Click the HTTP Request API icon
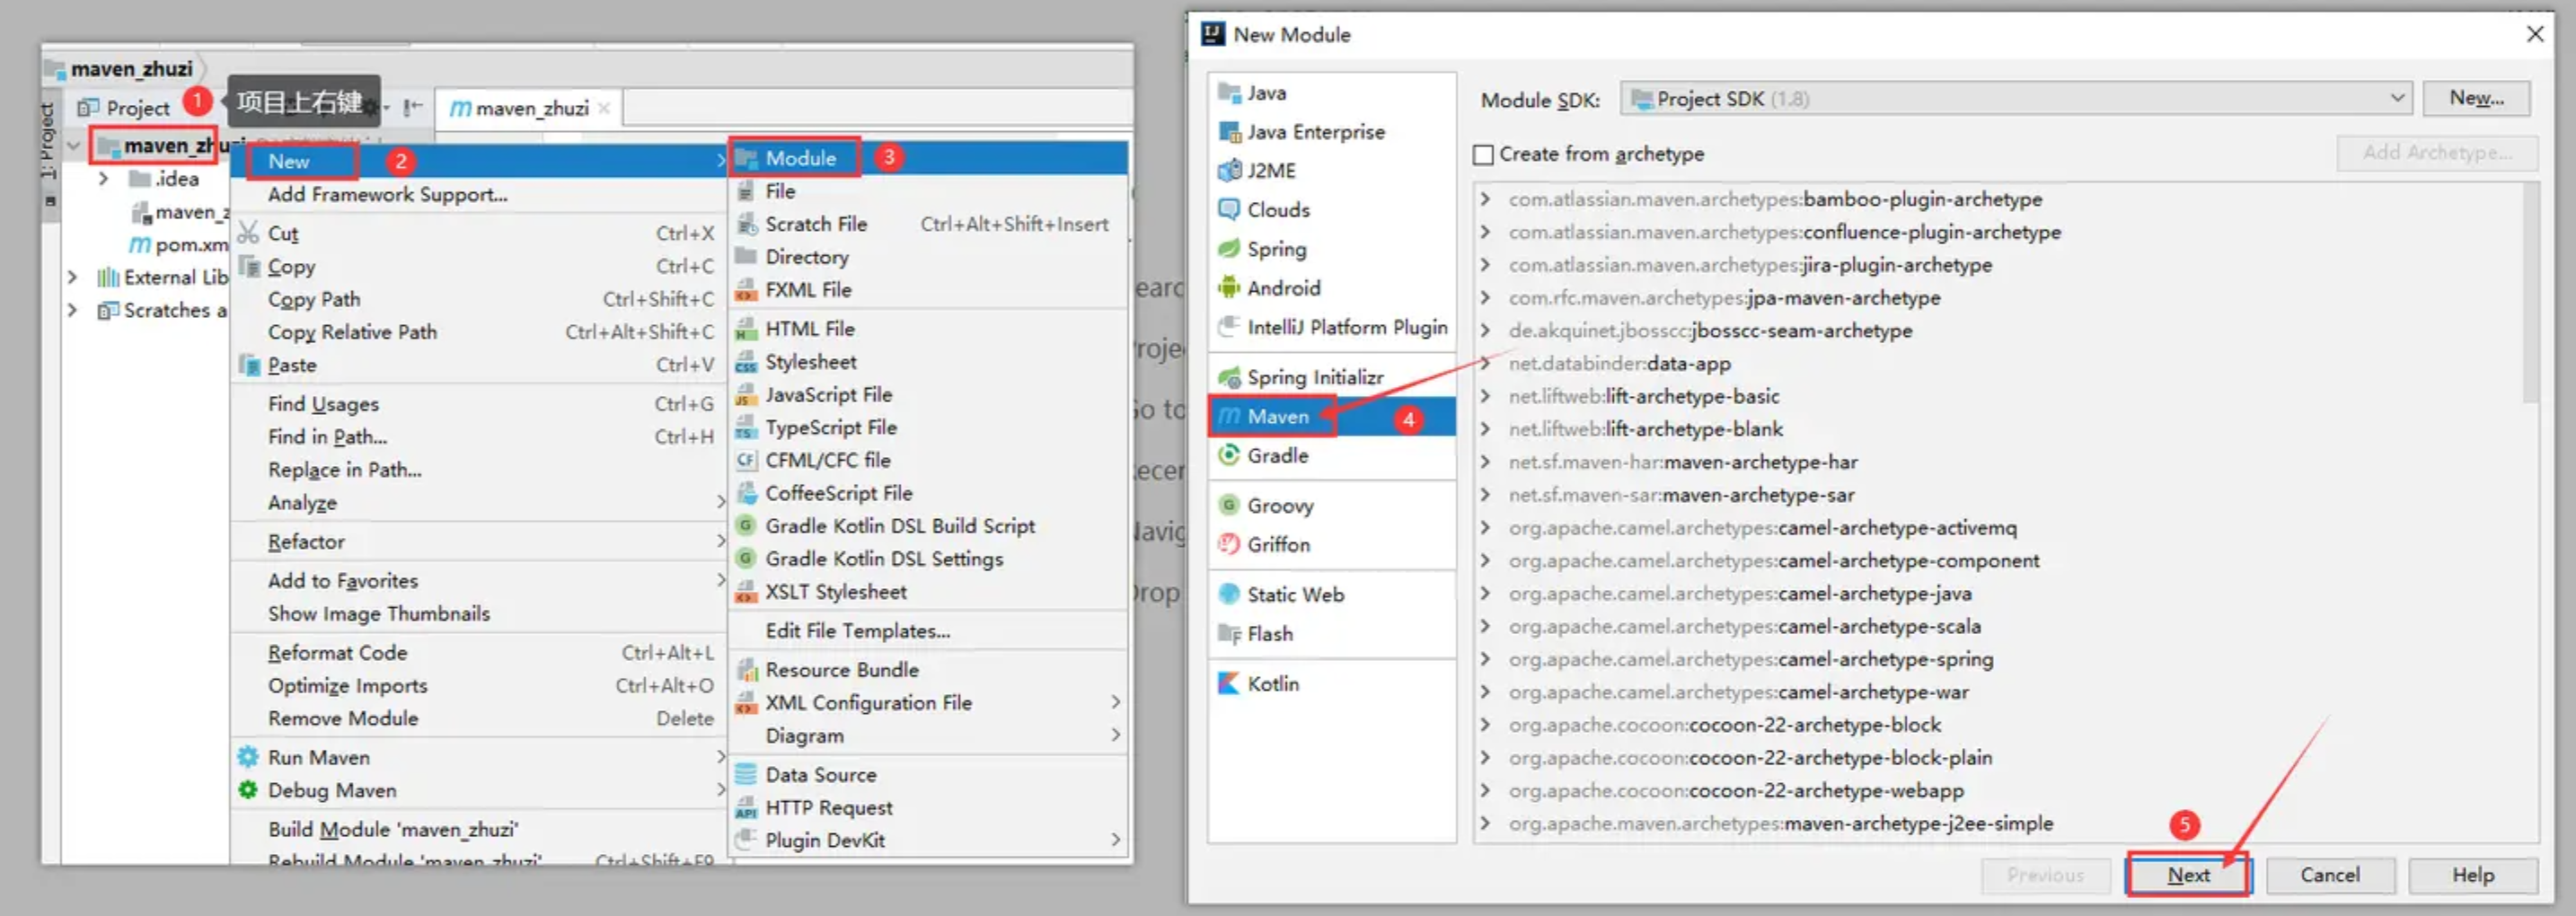The width and height of the screenshot is (2576, 916). pos(746,807)
